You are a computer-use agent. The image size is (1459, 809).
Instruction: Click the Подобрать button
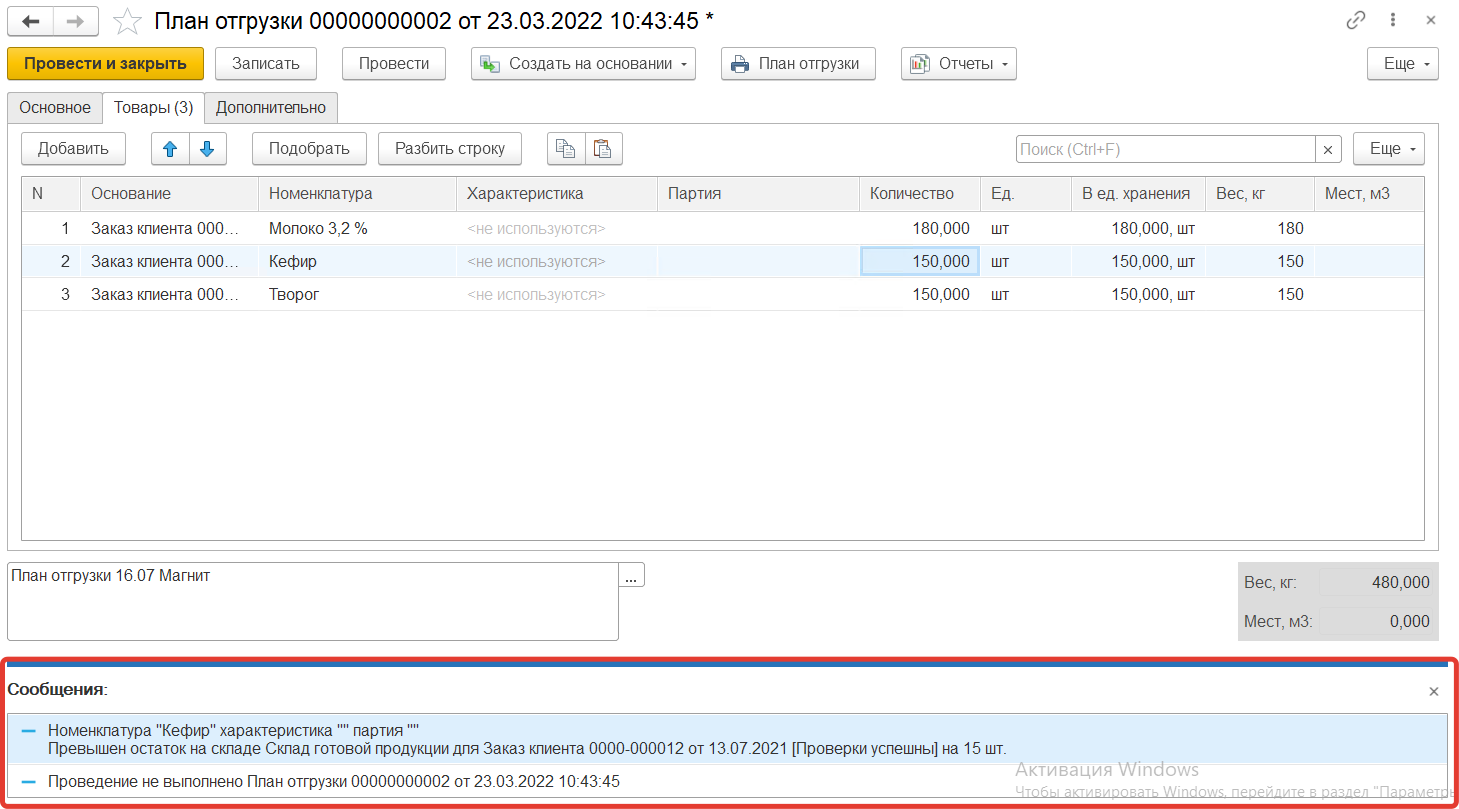coord(309,149)
